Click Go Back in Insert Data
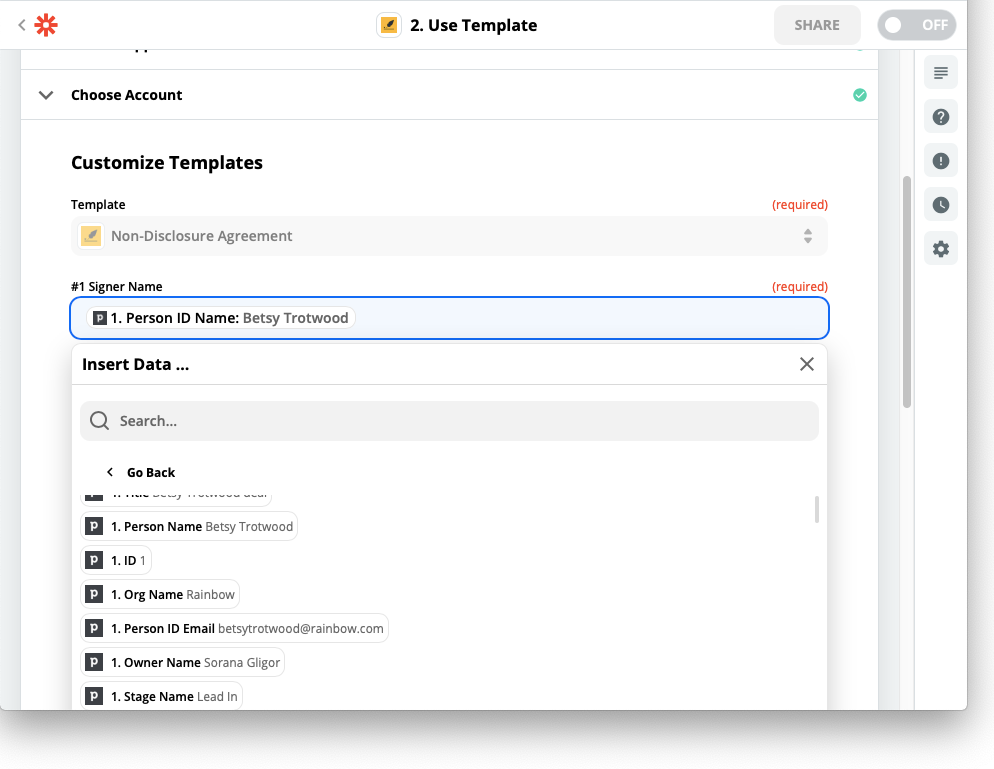The width and height of the screenshot is (994, 769). [141, 472]
